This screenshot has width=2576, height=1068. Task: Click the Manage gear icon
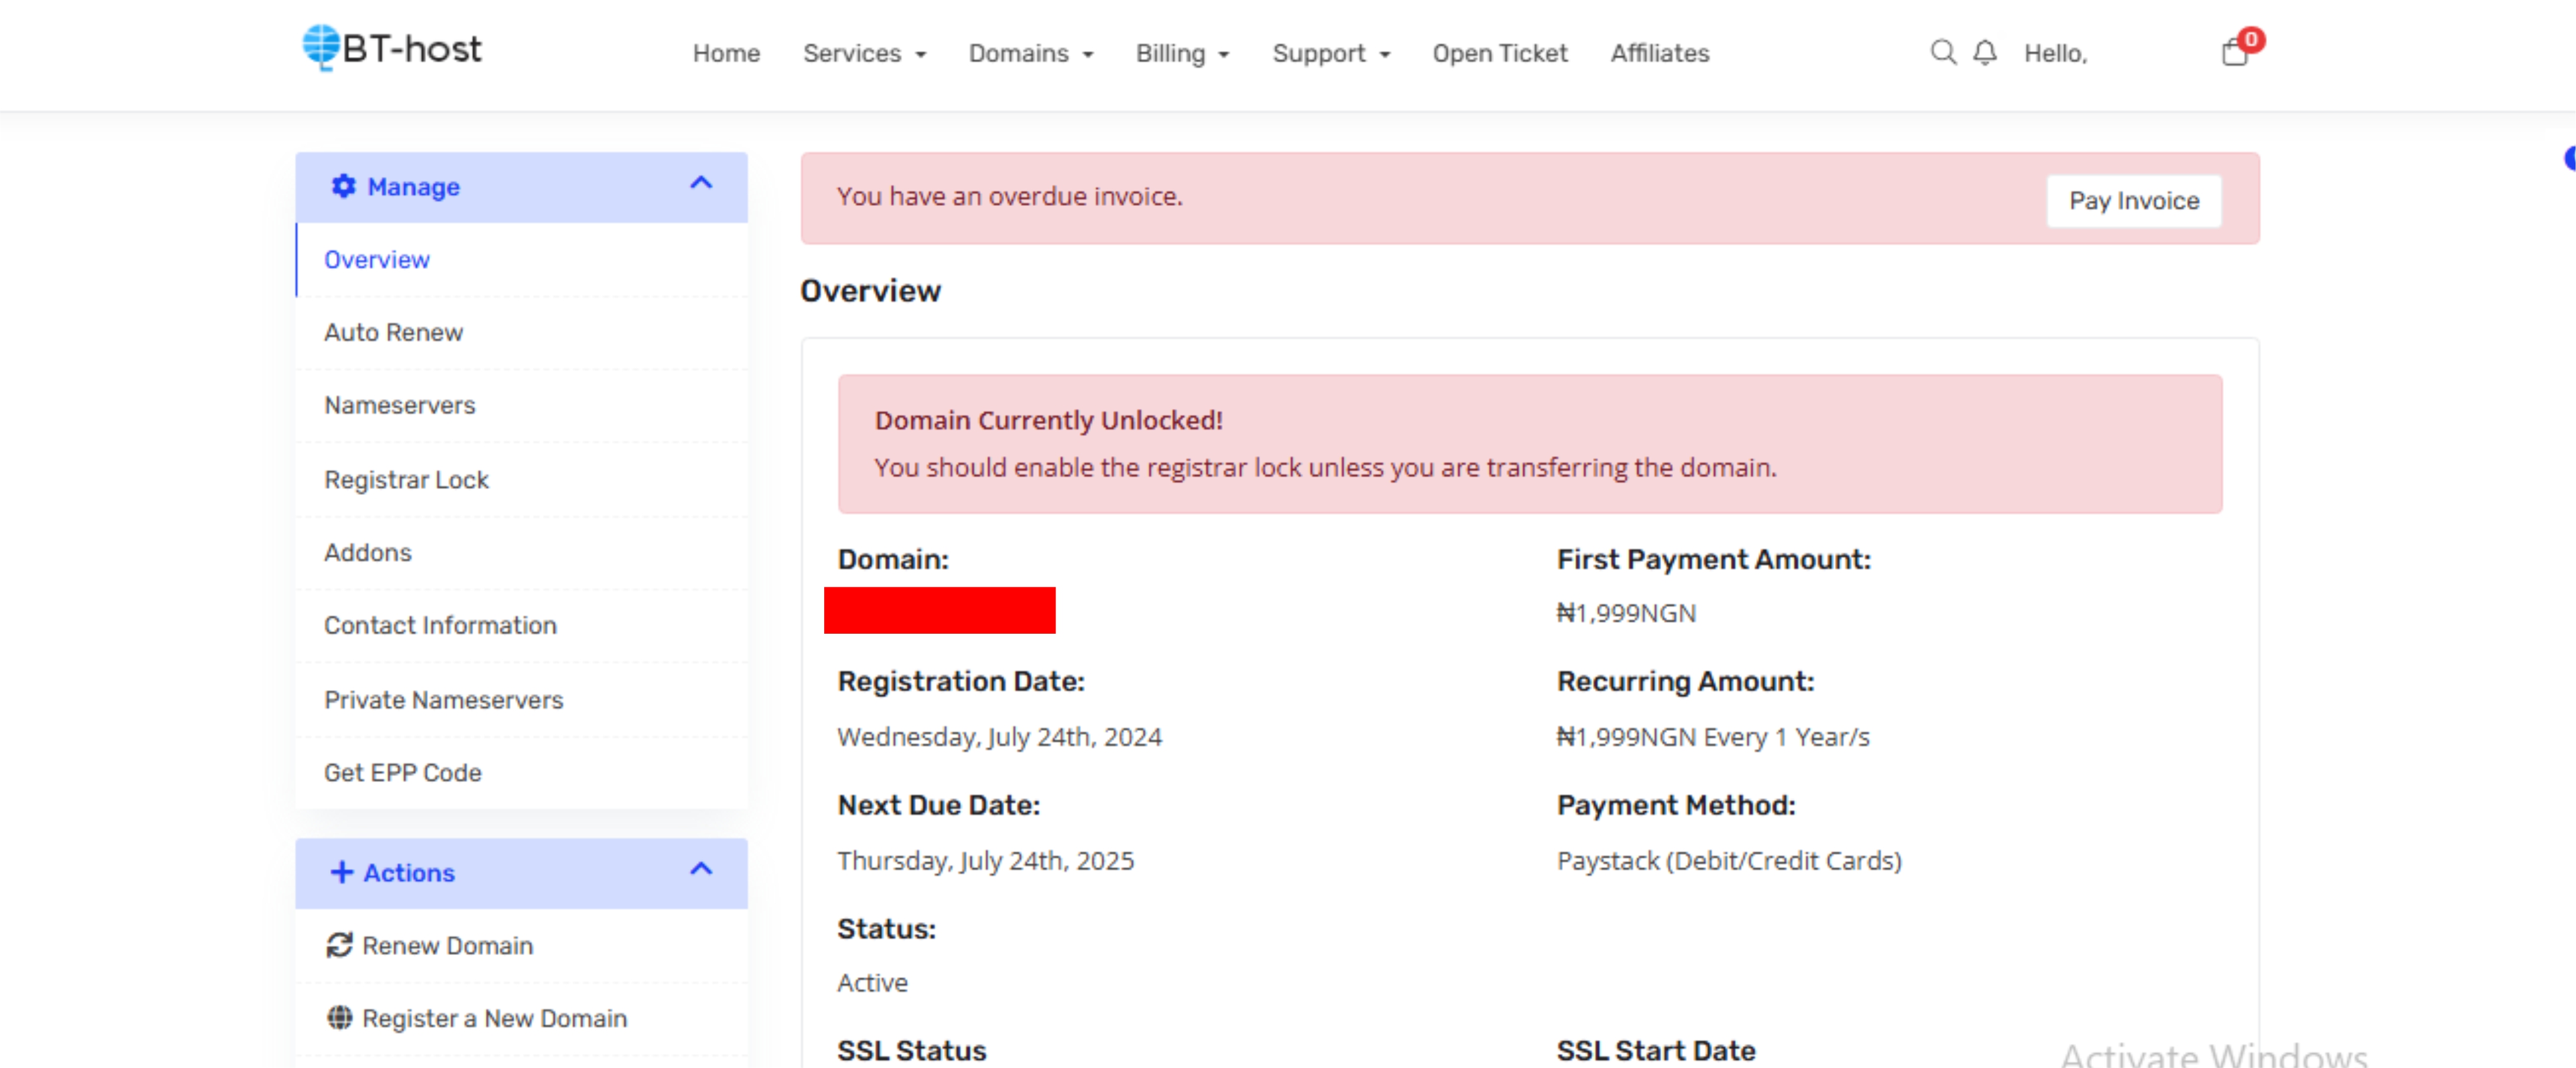pyautogui.click(x=343, y=187)
